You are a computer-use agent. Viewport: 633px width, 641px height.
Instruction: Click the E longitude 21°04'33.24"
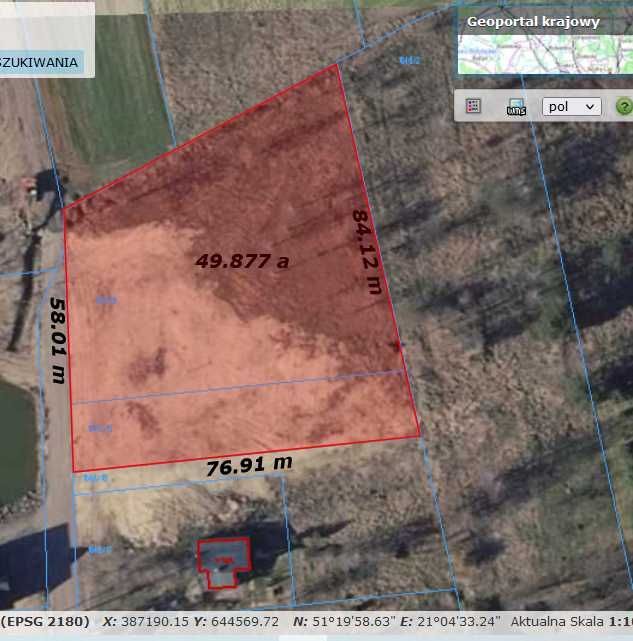(x=459, y=622)
